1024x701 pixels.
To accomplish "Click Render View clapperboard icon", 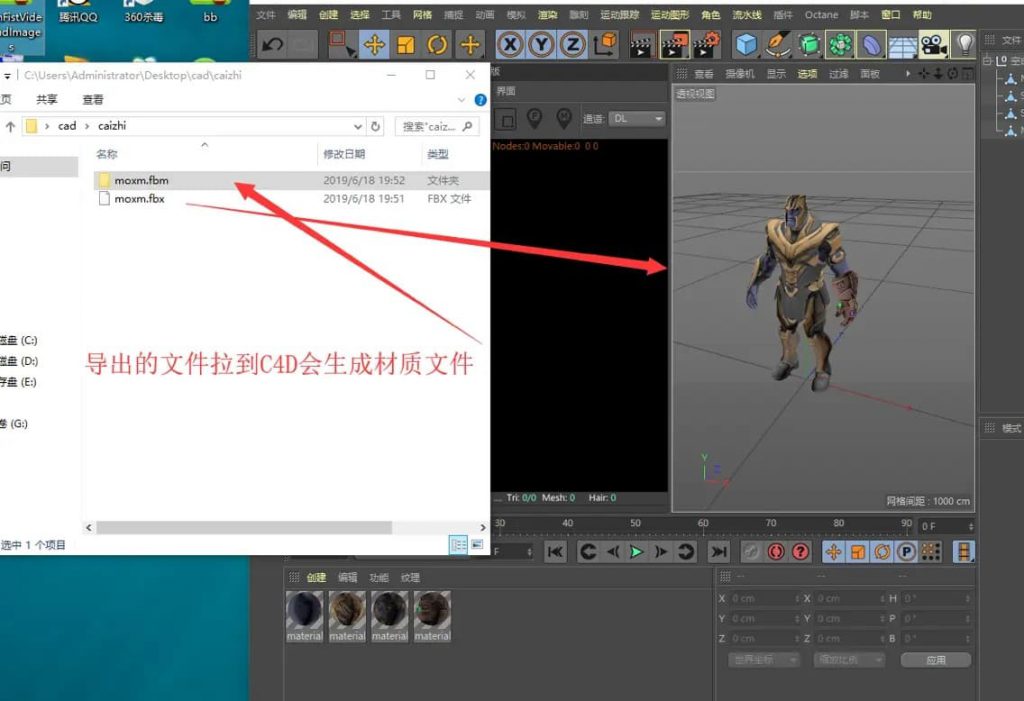I will point(641,44).
